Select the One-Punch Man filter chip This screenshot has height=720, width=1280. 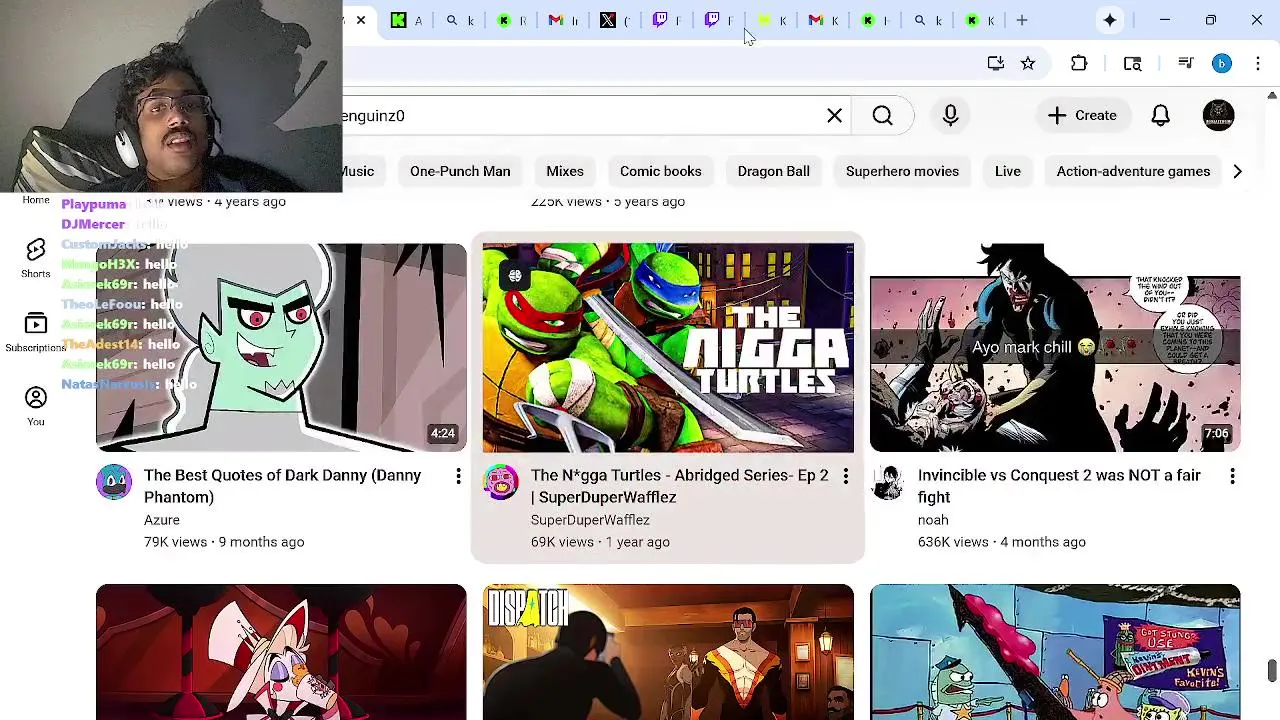point(460,171)
